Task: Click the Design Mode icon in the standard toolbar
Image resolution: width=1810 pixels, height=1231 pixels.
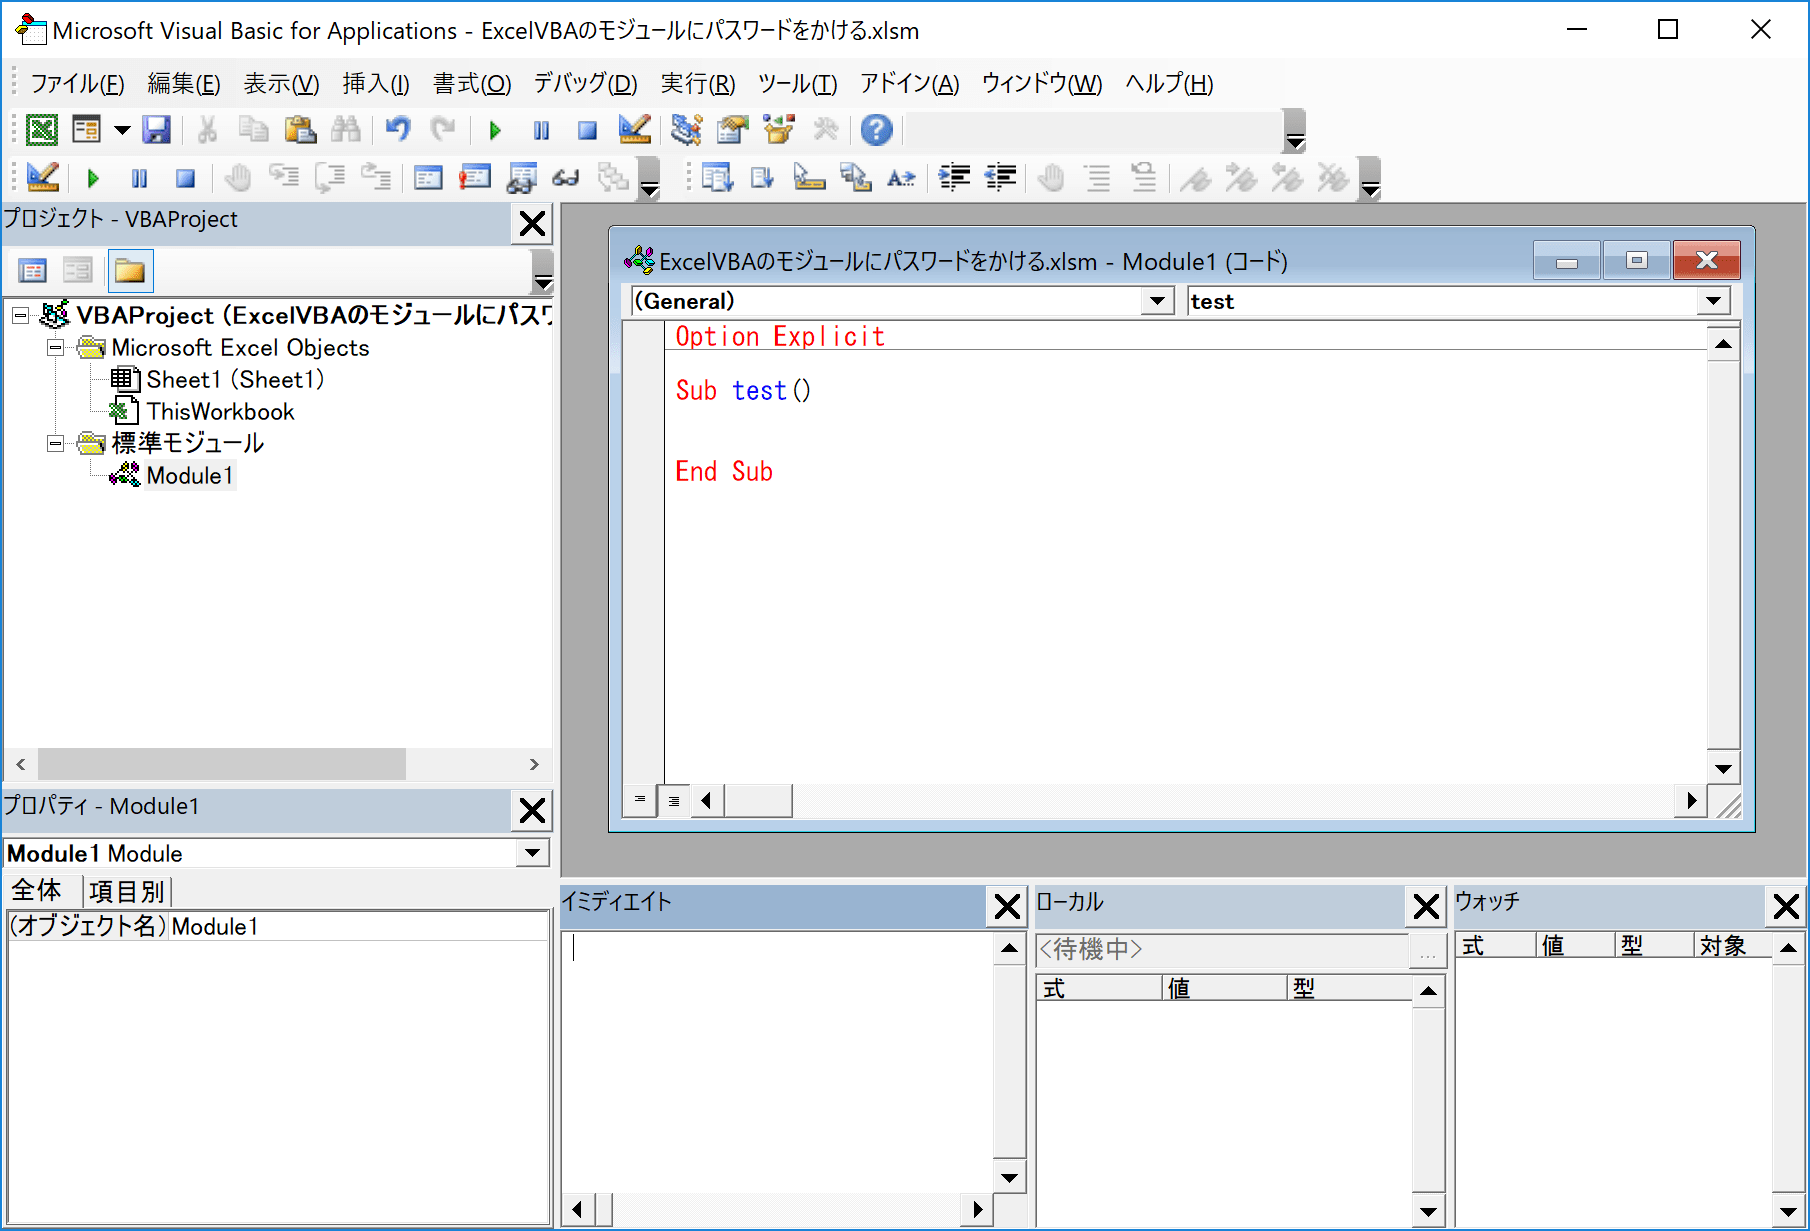Action: (x=634, y=130)
